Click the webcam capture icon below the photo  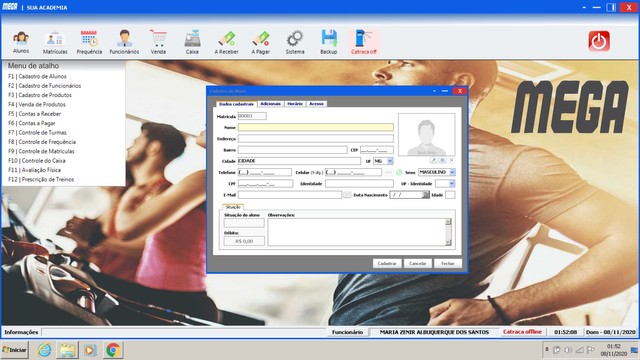pos(442,160)
